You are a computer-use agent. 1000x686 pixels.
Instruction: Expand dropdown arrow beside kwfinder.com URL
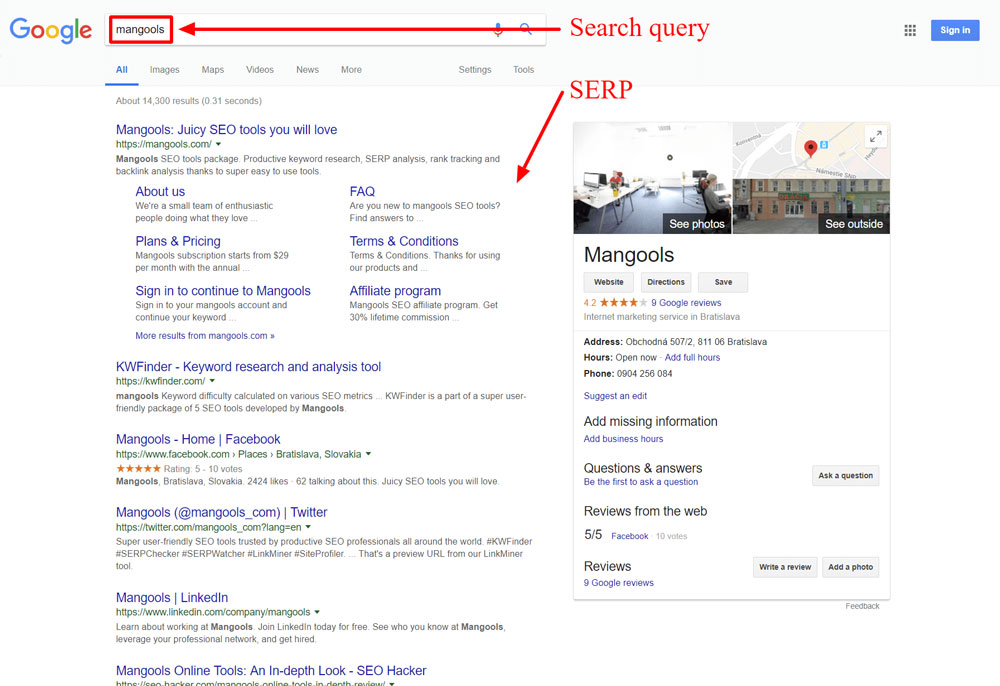[212, 381]
